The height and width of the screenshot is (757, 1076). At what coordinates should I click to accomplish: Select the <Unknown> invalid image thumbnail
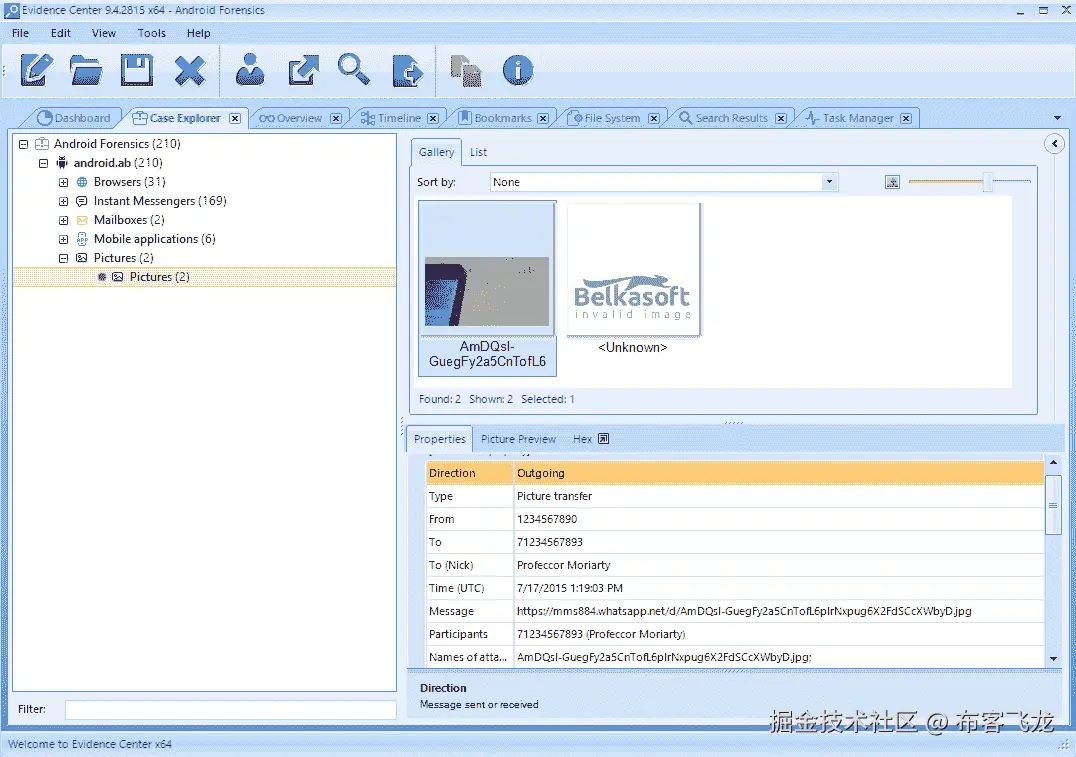tap(633, 279)
